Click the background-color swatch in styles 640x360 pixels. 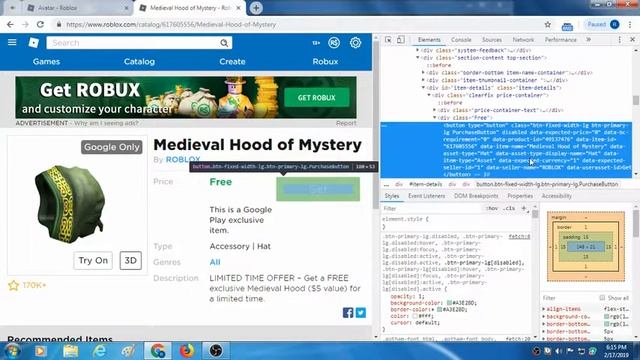point(449,303)
